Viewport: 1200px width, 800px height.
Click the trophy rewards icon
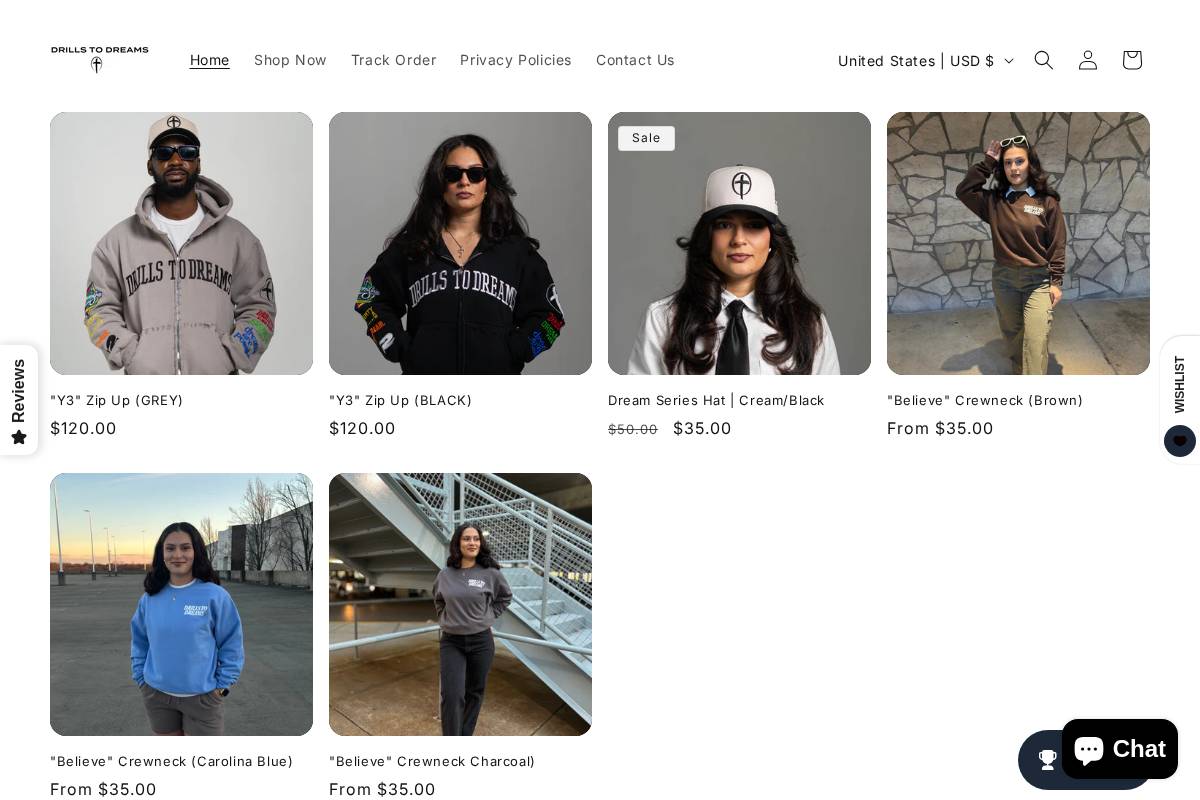pyautogui.click(x=1046, y=760)
